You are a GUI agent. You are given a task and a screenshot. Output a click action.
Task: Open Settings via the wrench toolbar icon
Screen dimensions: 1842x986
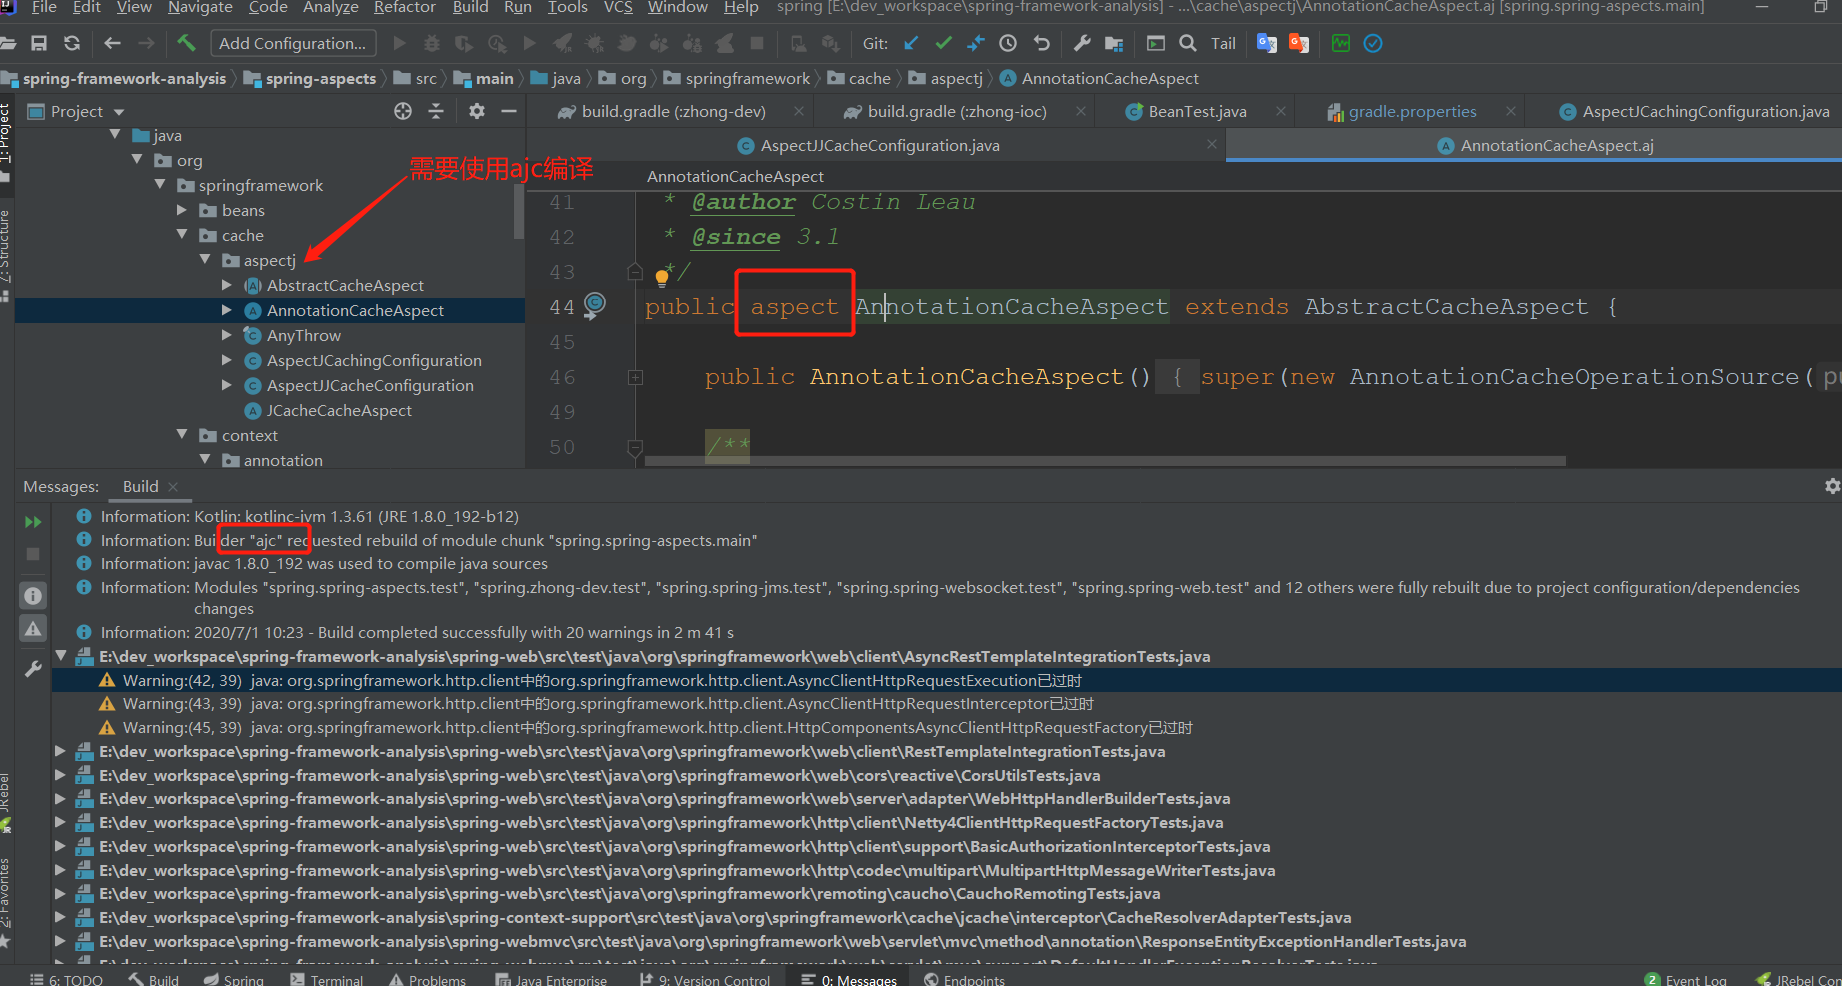coord(1082,43)
